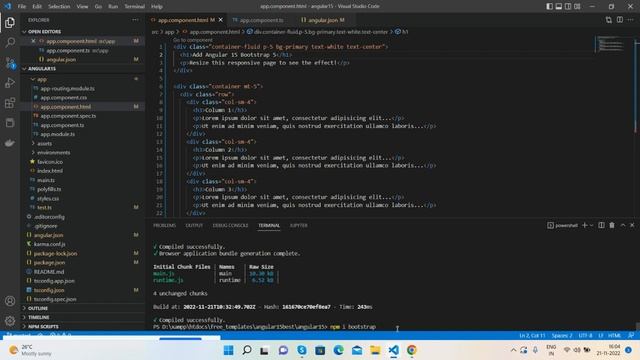This screenshot has width=640, height=360.
Task: Open the launch profile dropdown next to plus
Action: [x=591, y=225]
